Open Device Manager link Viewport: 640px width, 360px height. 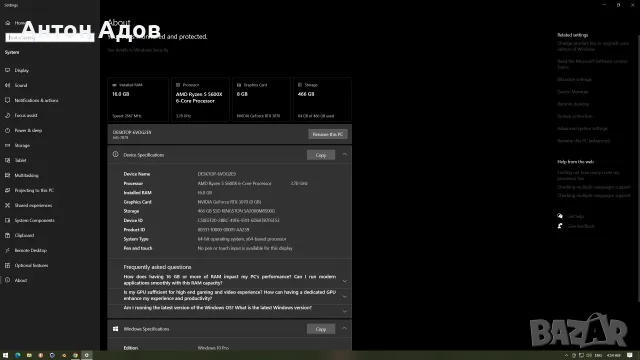pyautogui.click(x=573, y=92)
